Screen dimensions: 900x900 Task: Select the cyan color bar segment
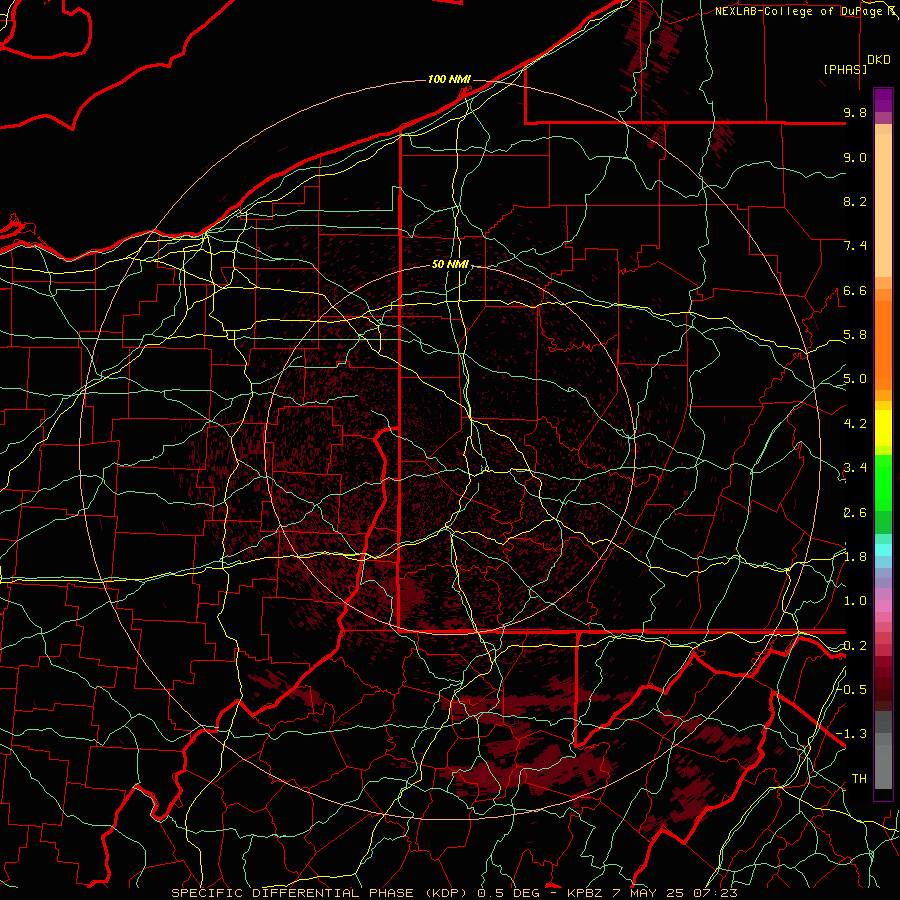(x=883, y=550)
